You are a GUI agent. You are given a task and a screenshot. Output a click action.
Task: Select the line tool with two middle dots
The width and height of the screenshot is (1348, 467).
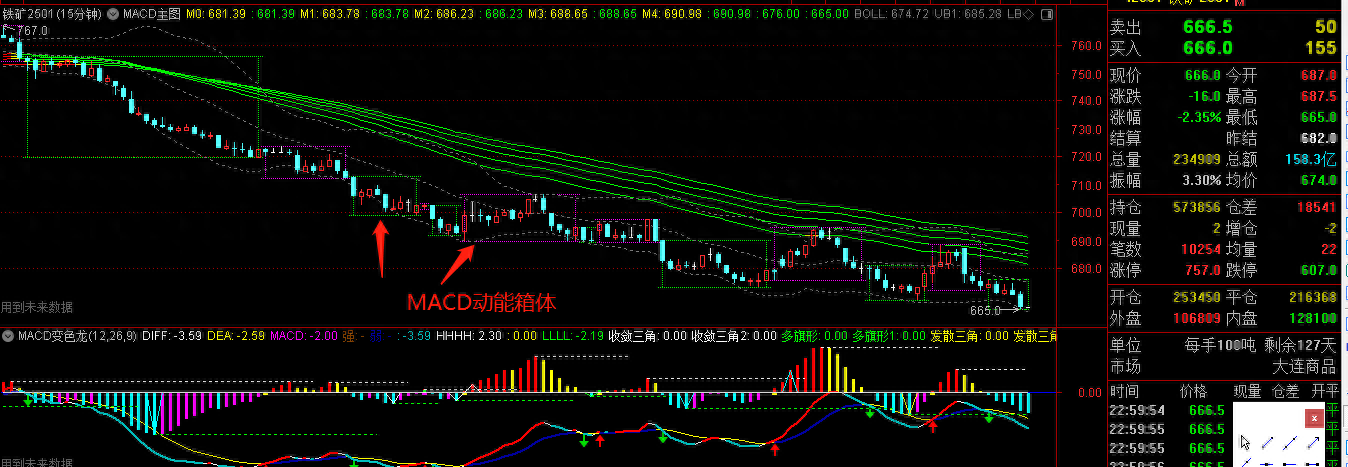[x=1291, y=443]
